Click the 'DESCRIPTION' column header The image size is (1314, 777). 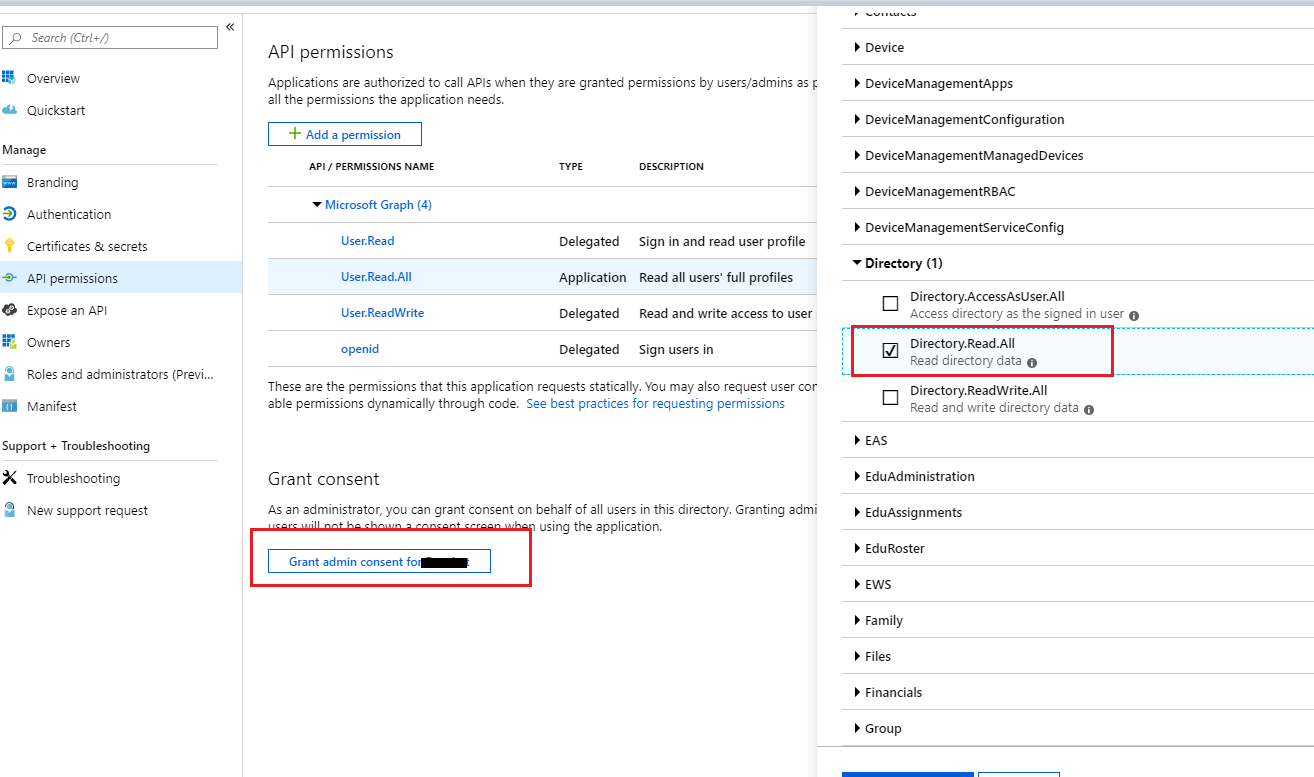[671, 167]
